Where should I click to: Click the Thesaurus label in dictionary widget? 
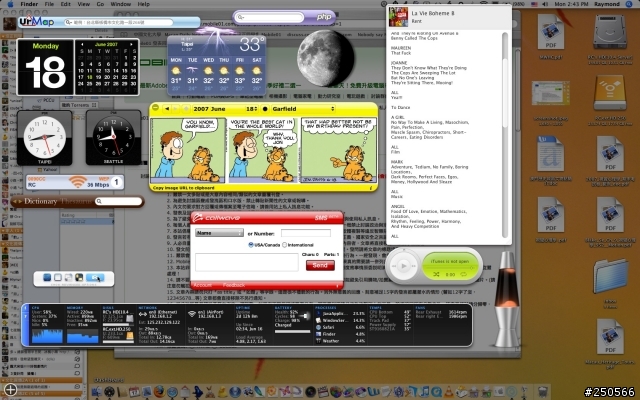76,201
